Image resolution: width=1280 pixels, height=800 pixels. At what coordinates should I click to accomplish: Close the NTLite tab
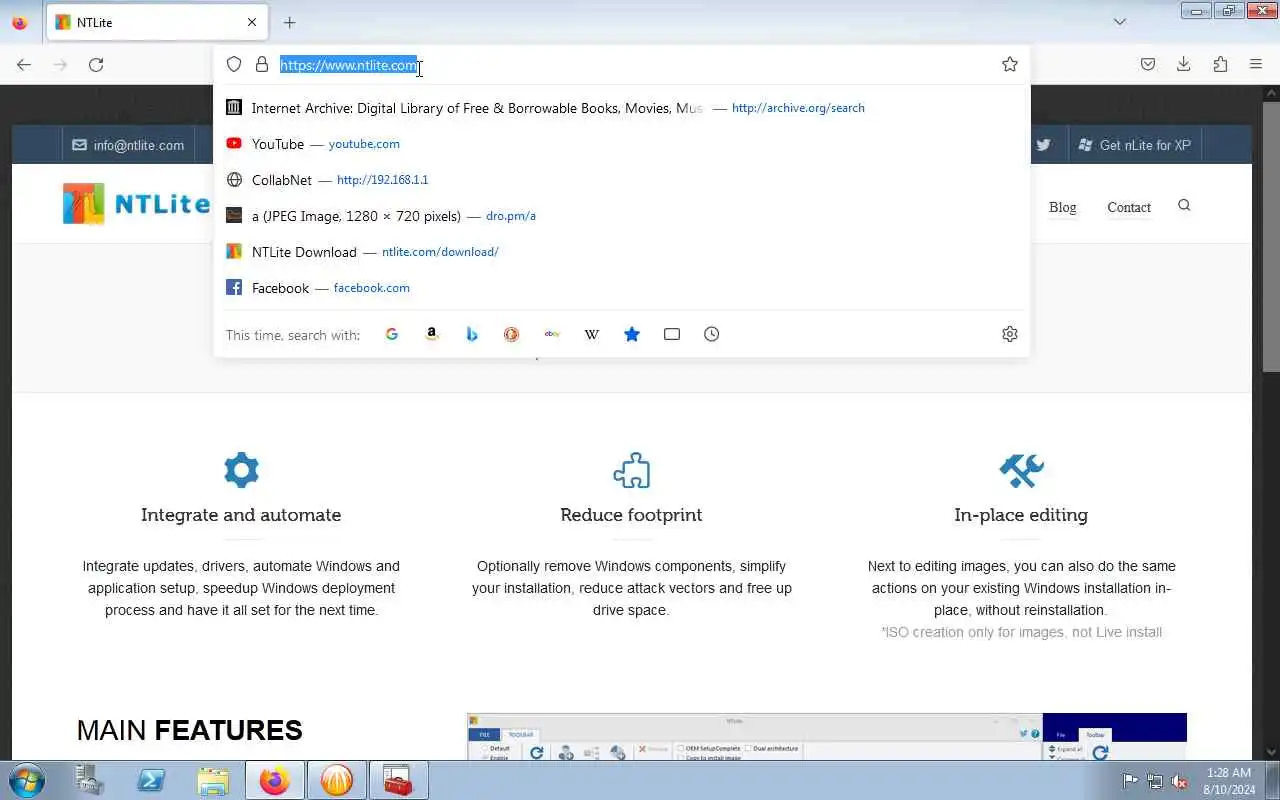[252, 22]
